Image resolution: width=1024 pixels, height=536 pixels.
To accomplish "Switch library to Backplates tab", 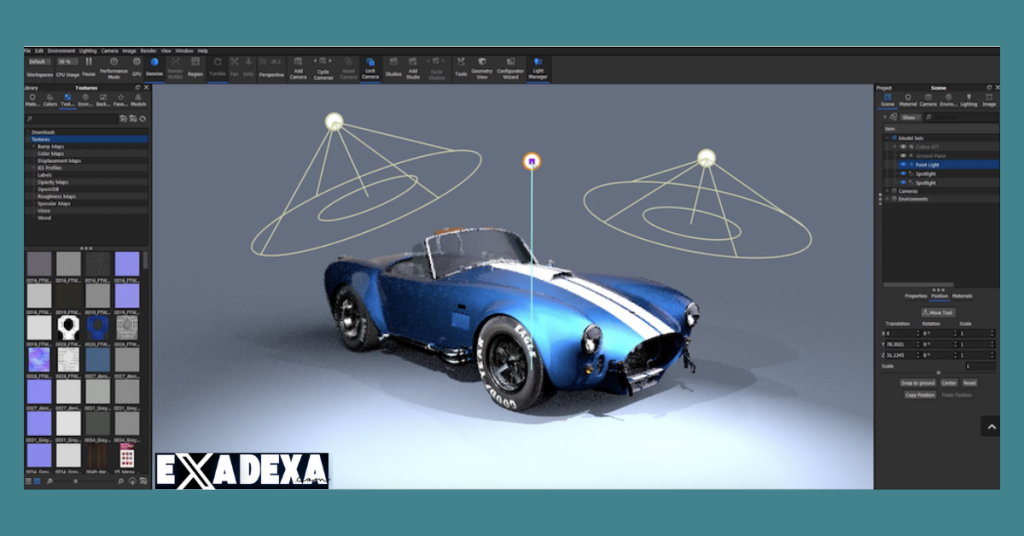I will pos(103,100).
